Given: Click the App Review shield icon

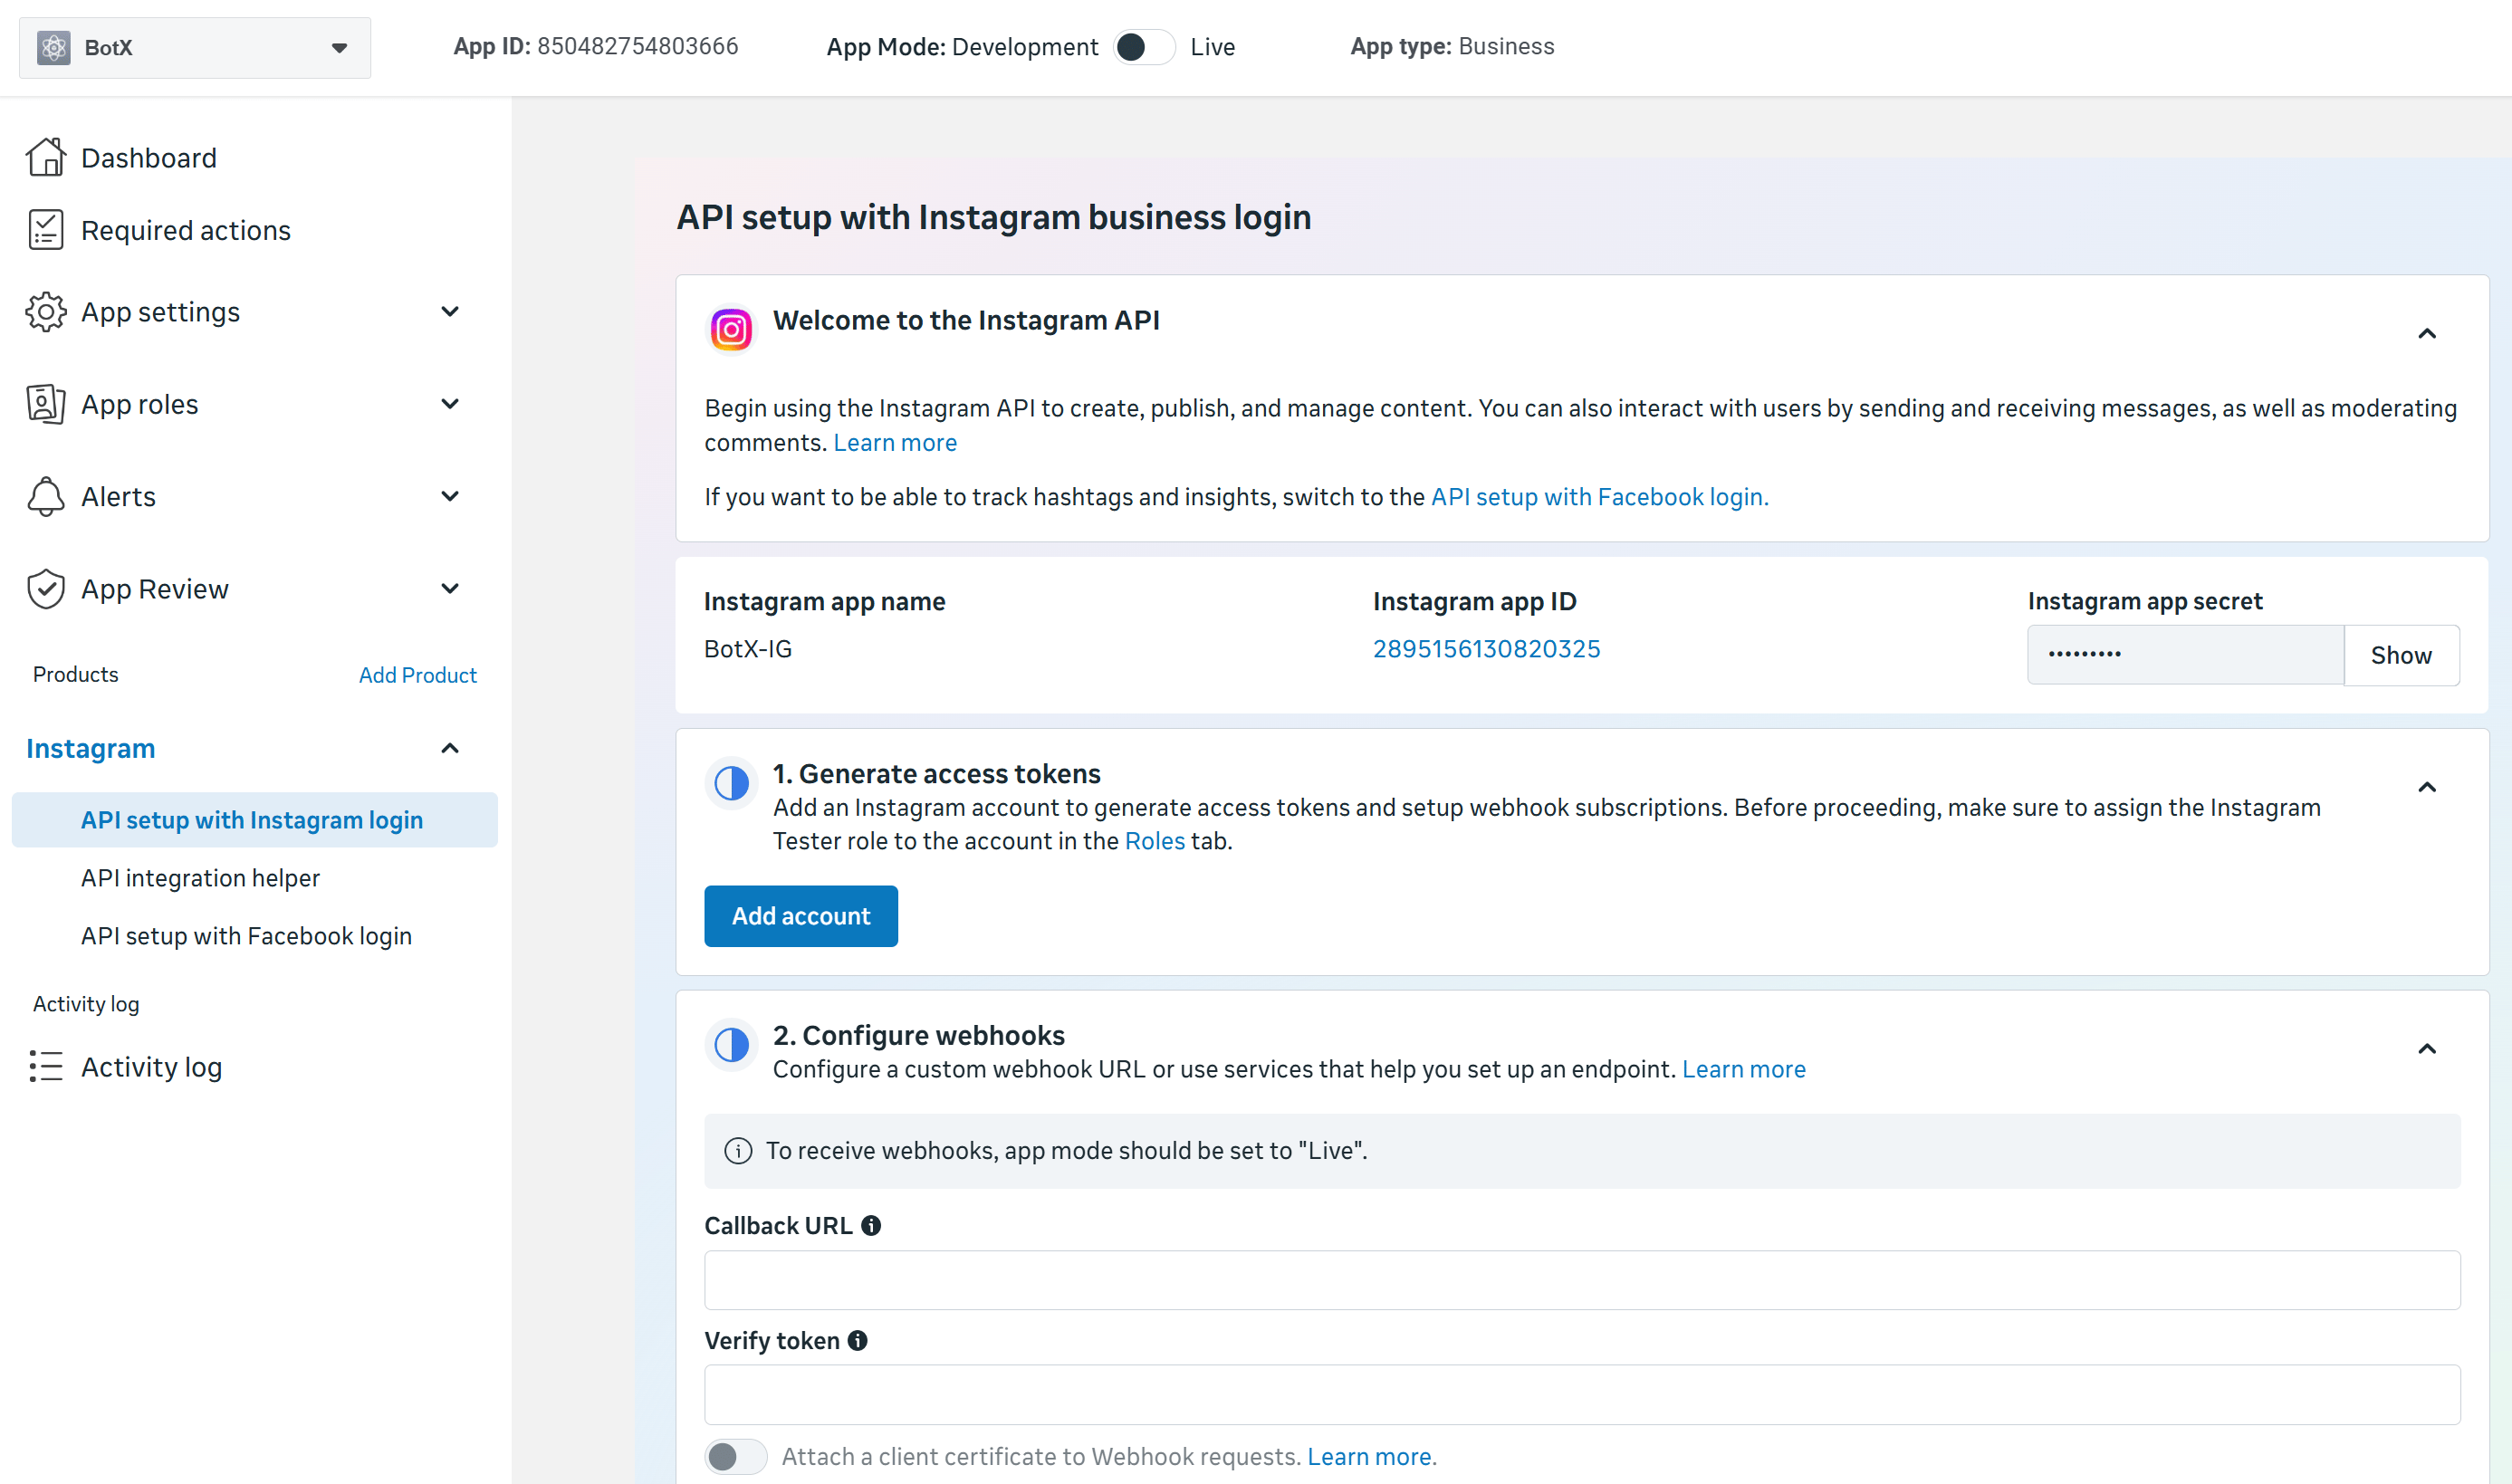Looking at the screenshot, I should point(46,589).
